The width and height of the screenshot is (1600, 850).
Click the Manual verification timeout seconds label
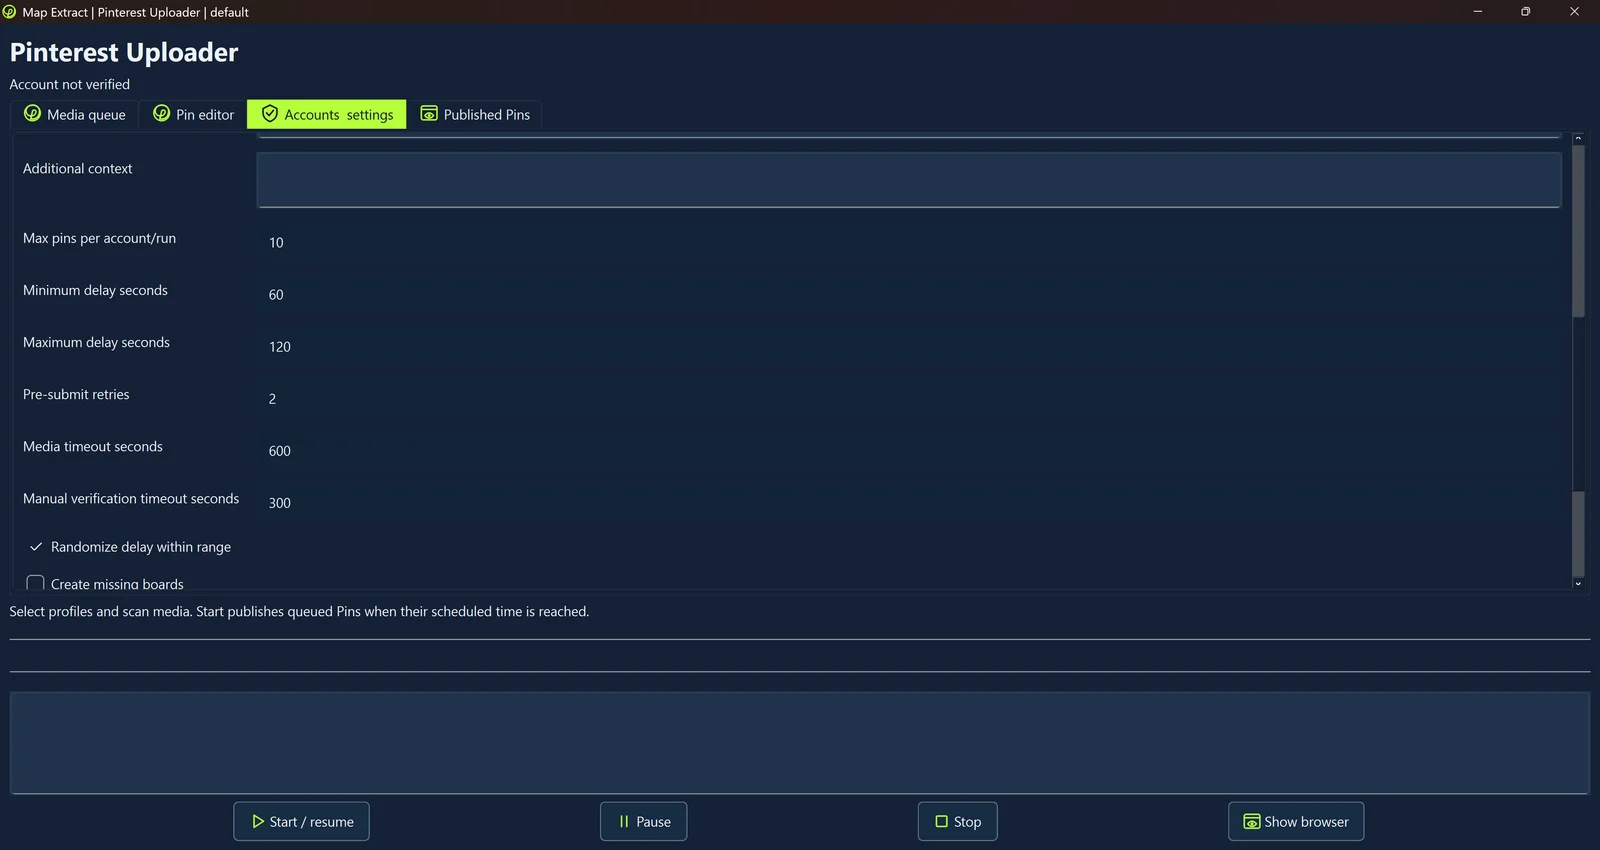point(131,499)
